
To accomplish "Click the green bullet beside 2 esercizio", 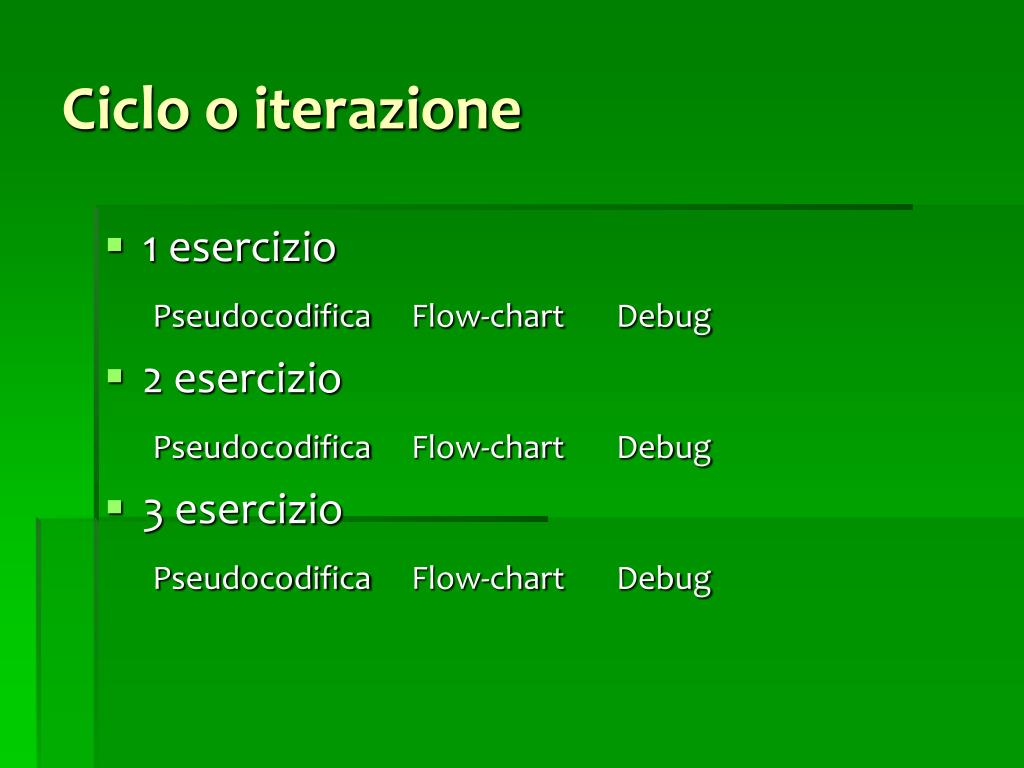I will [x=115, y=377].
